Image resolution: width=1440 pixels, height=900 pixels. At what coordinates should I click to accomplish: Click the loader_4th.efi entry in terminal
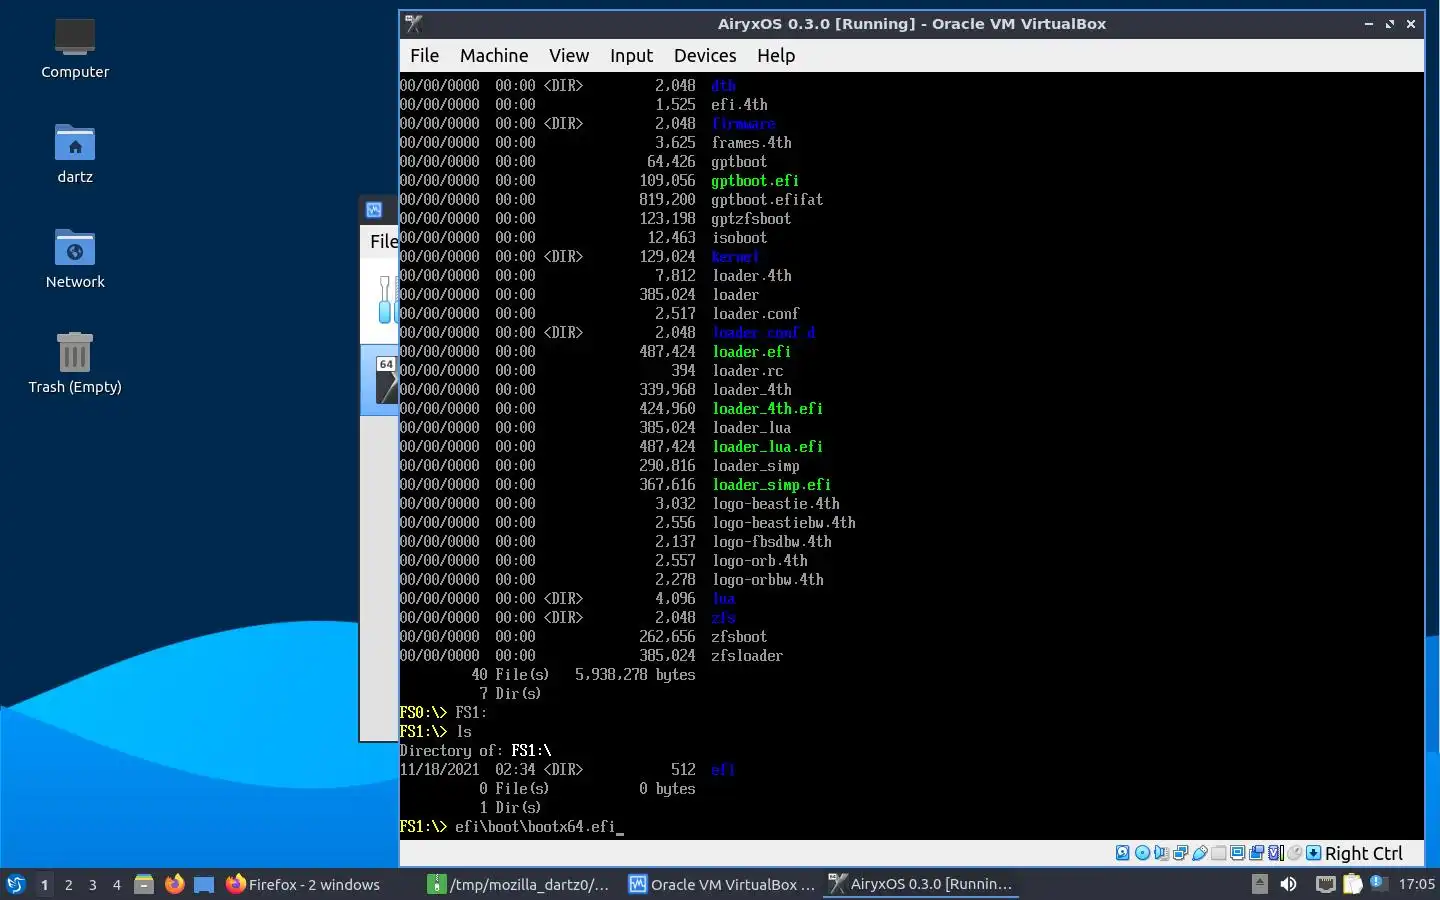click(x=768, y=409)
